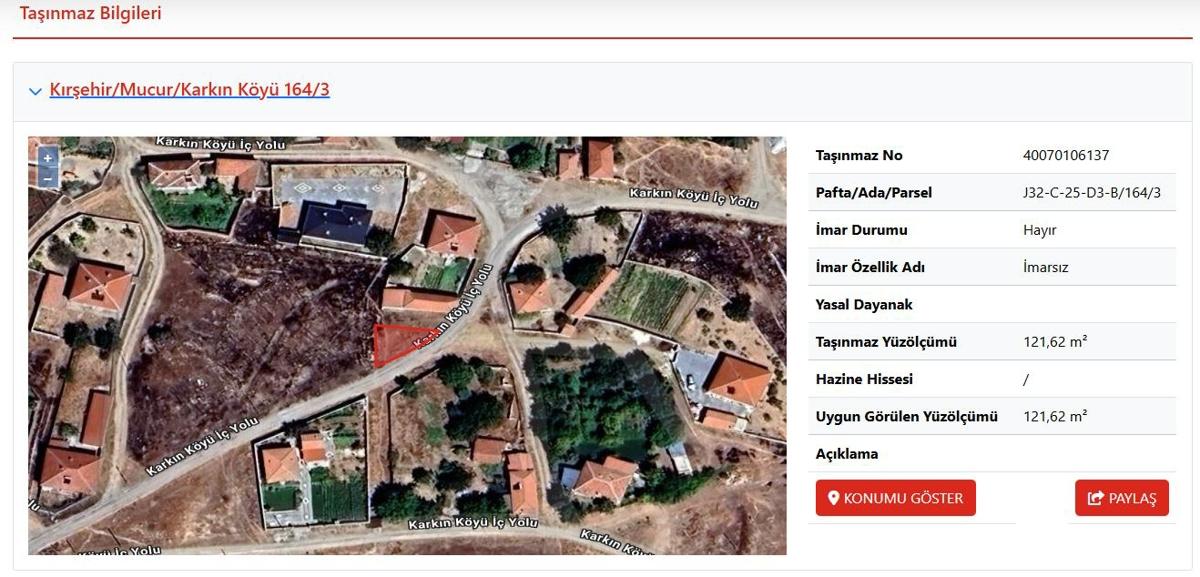The width and height of the screenshot is (1200, 577).
Task: Click the Taşınmaz Yüzölçümü value 121,62 m²
Action: pos(1055,342)
